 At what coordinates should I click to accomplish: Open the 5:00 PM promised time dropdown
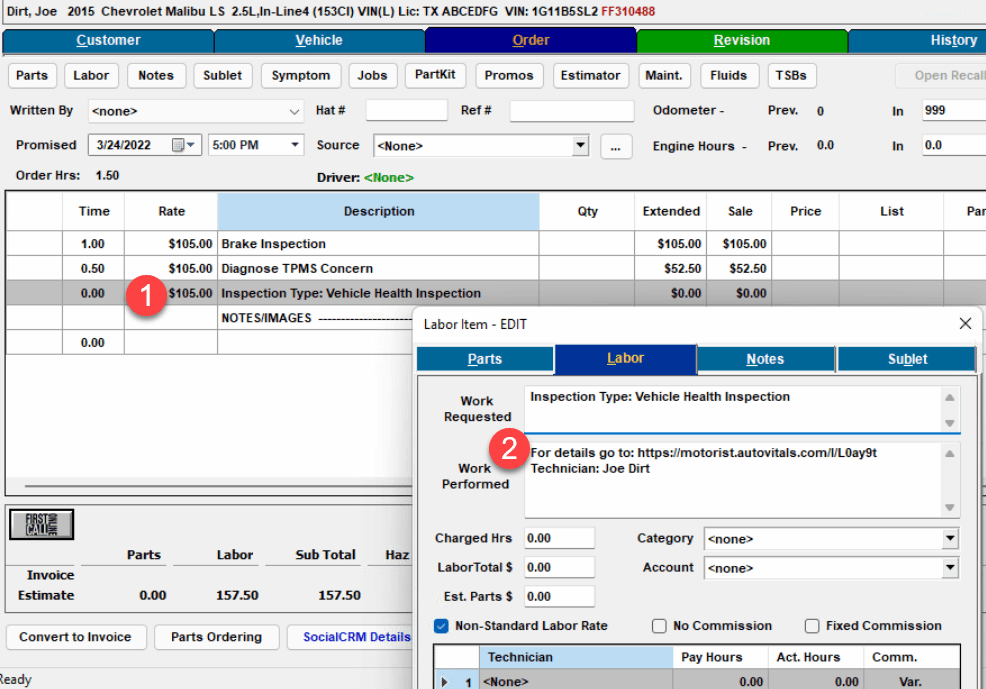[294, 145]
